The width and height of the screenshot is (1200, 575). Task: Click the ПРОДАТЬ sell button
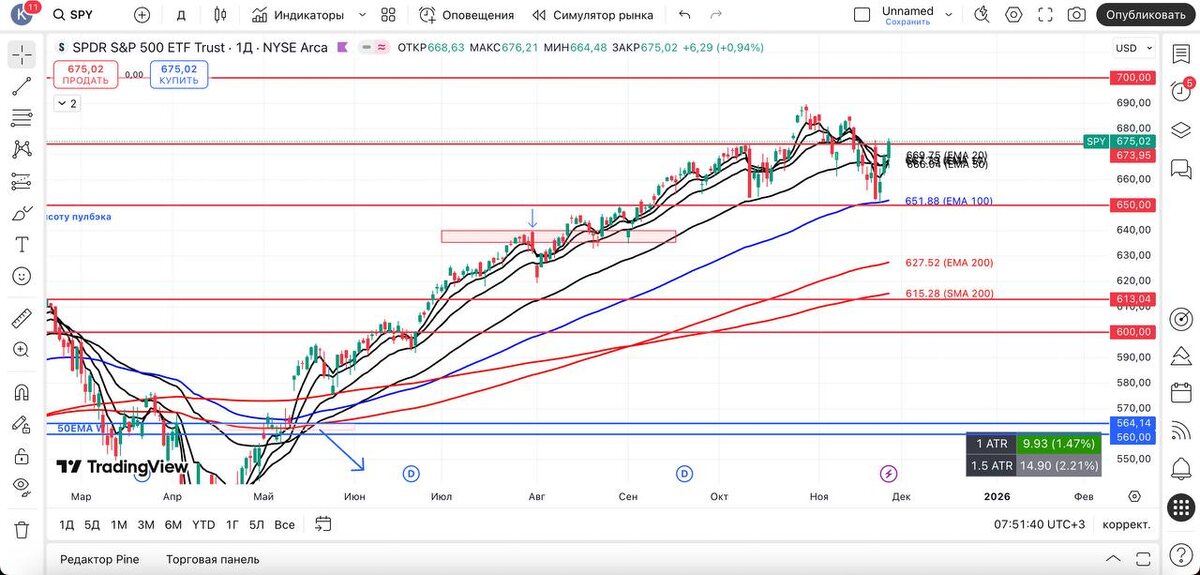coord(85,74)
